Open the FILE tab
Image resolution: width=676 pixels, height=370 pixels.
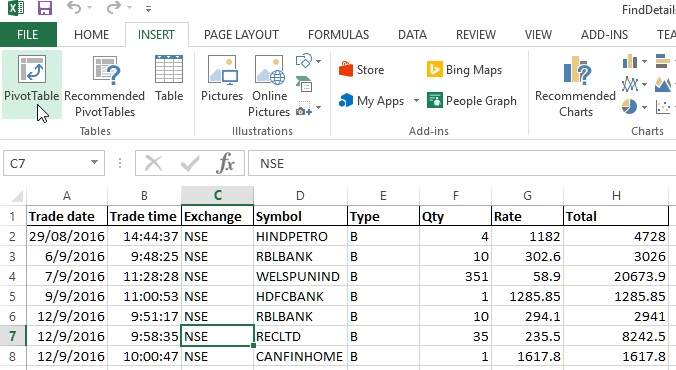(x=28, y=34)
